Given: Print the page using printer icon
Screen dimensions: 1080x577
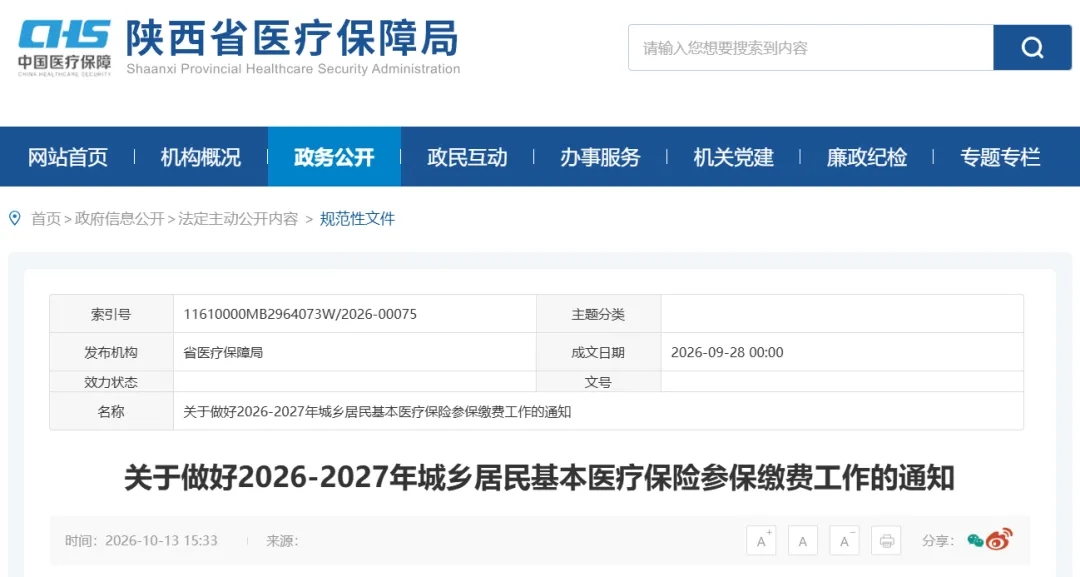Looking at the screenshot, I should tap(886, 541).
